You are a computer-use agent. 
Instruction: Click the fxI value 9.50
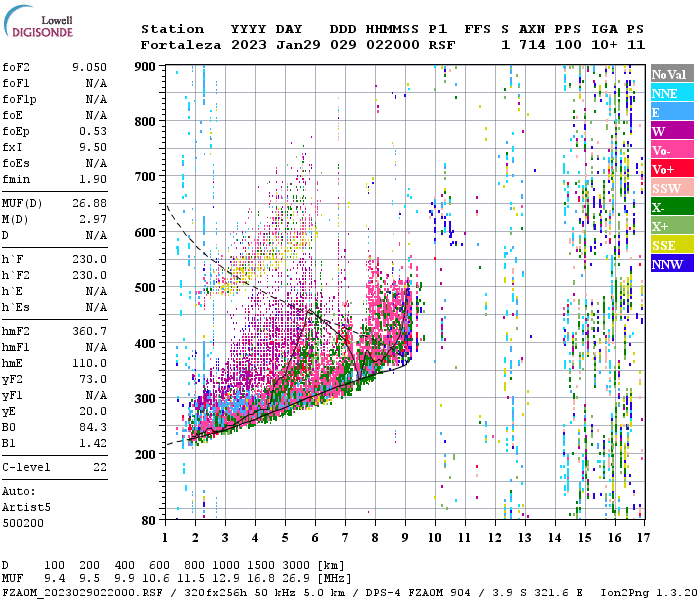pyautogui.click(x=93, y=147)
